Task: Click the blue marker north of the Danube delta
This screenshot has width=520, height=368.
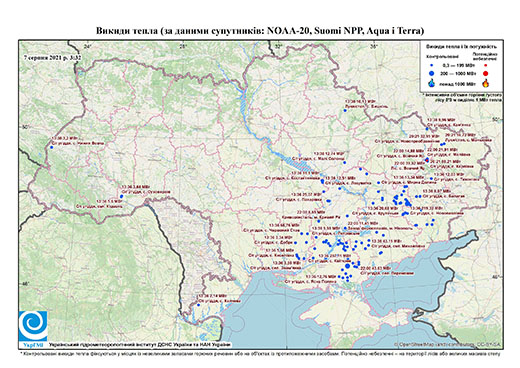Action: tap(199, 304)
